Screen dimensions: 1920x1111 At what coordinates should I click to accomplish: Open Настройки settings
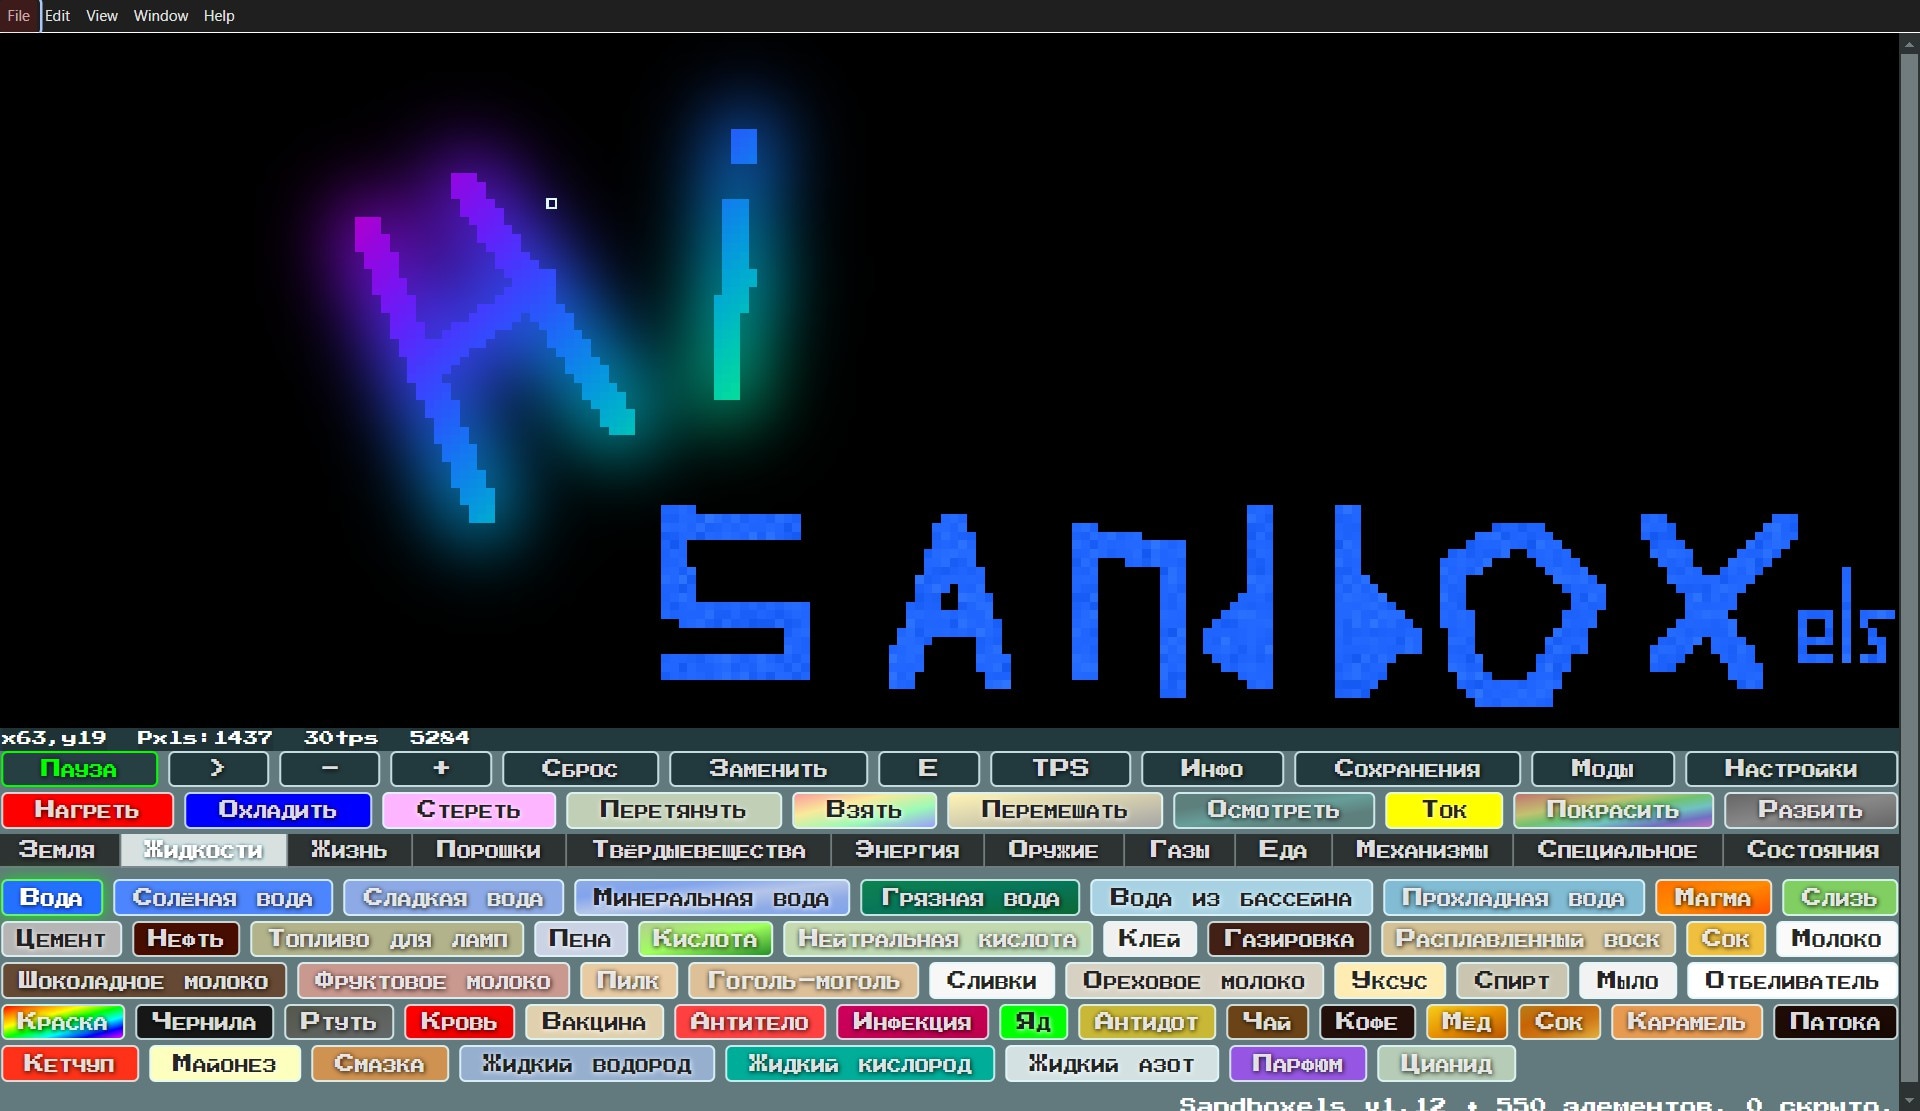pos(1790,769)
